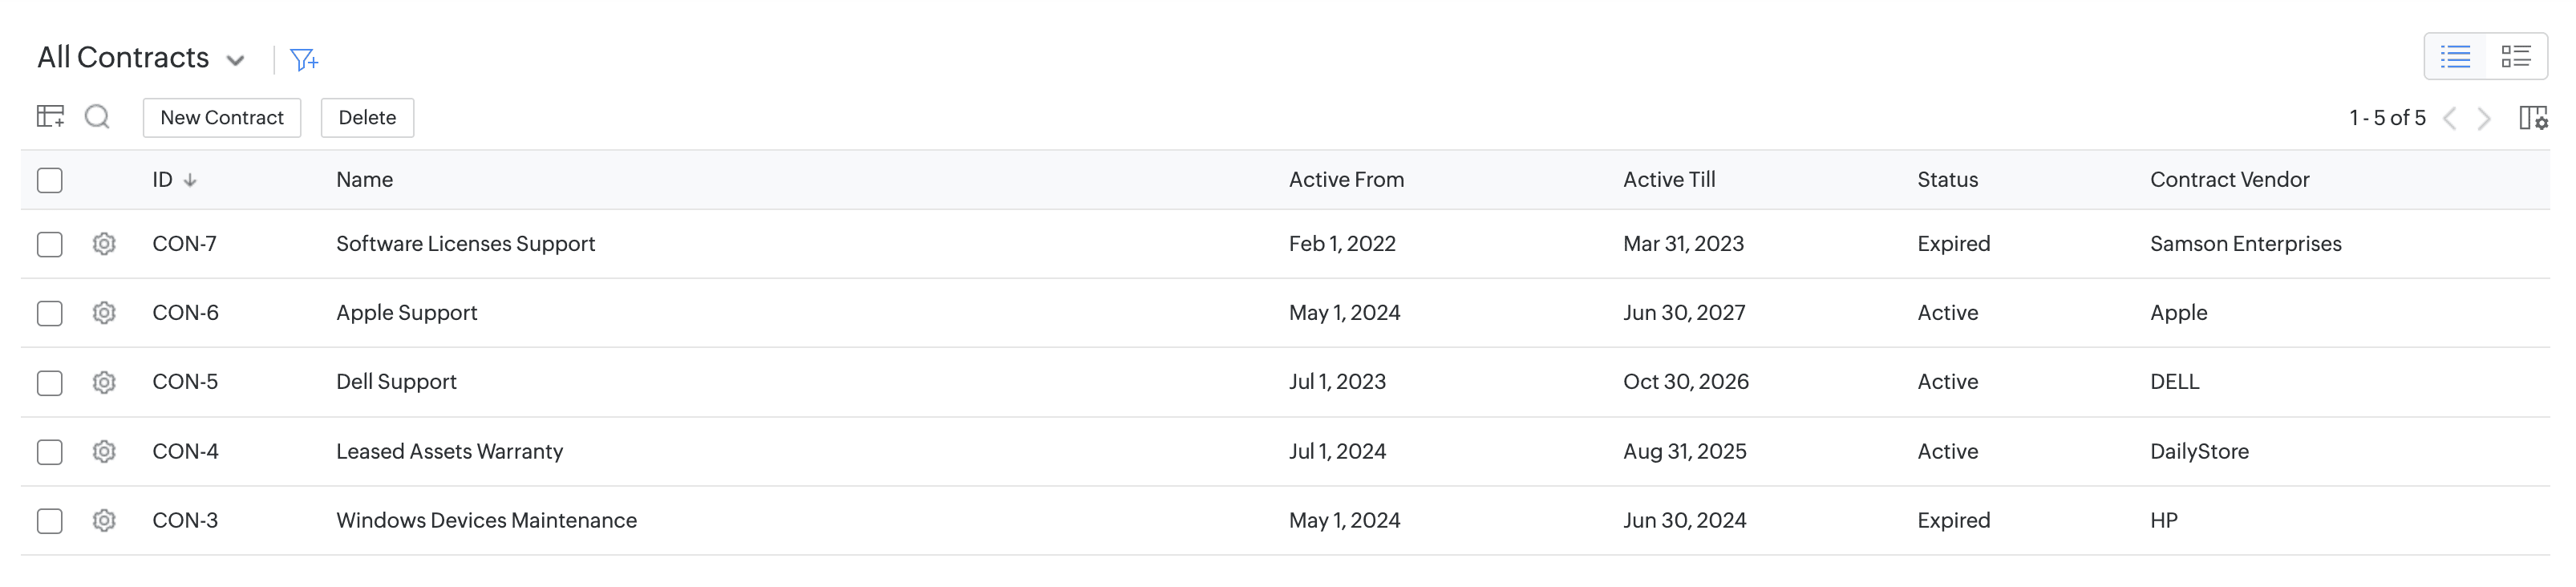This screenshot has width=2576, height=587.
Task: Sort by the ID column header
Action: click(162, 180)
